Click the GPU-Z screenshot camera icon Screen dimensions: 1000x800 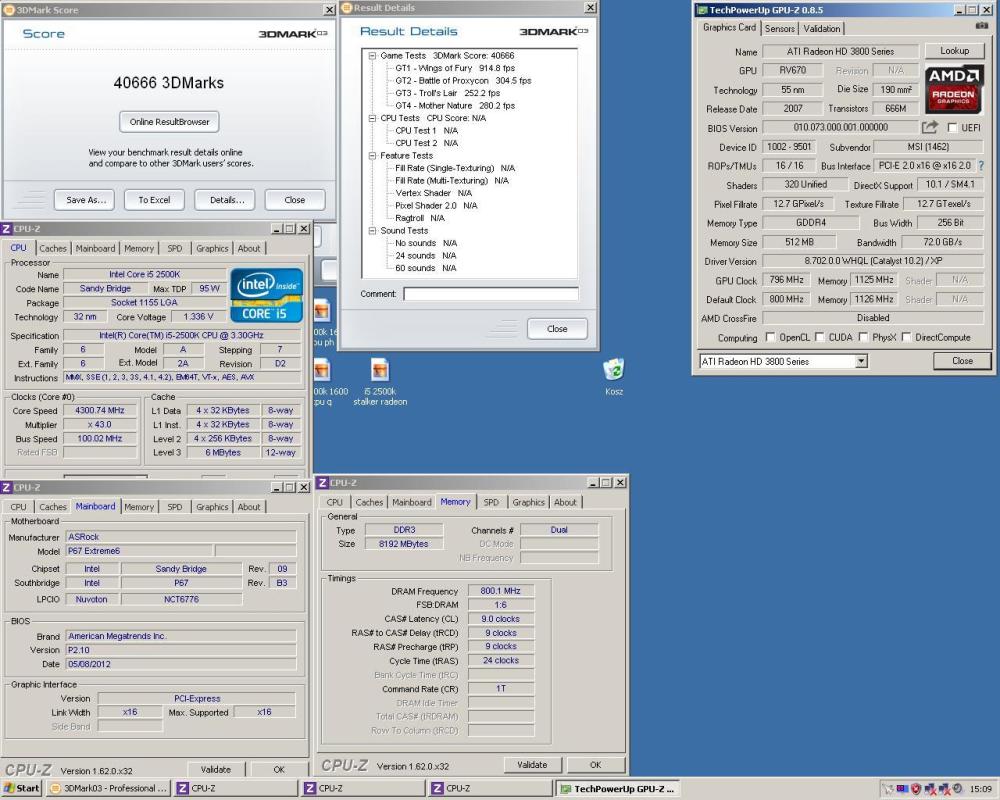tap(982, 26)
